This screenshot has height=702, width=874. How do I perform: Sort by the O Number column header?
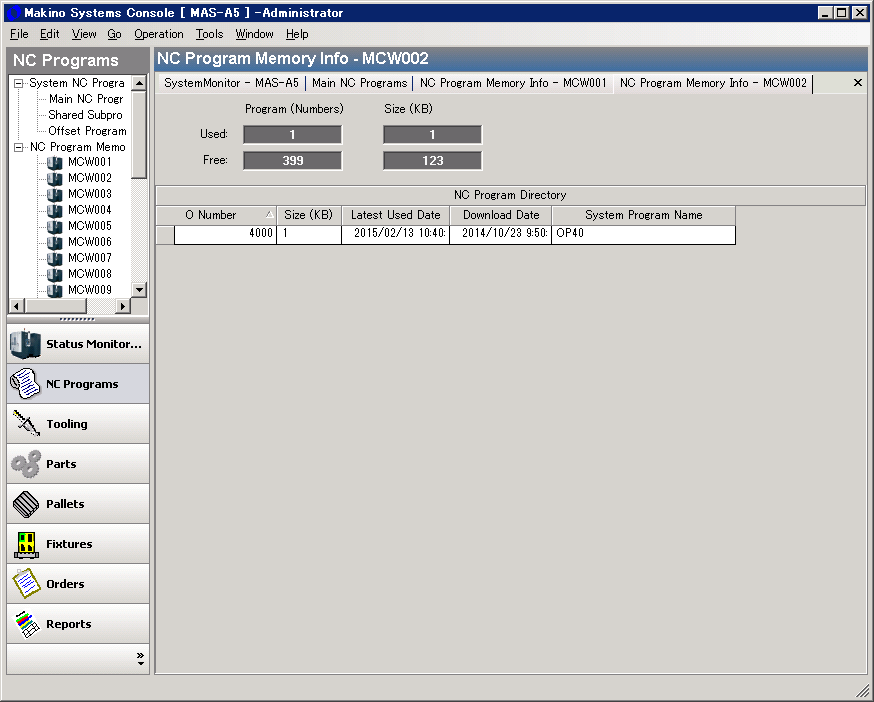point(216,215)
